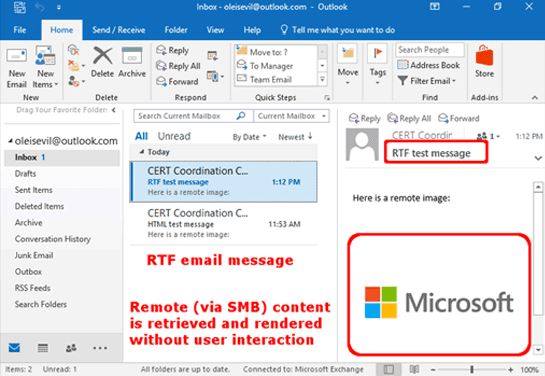Switch to the Send / Receive tab
This screenshot has width=545, height=376.
pos(119,30)
